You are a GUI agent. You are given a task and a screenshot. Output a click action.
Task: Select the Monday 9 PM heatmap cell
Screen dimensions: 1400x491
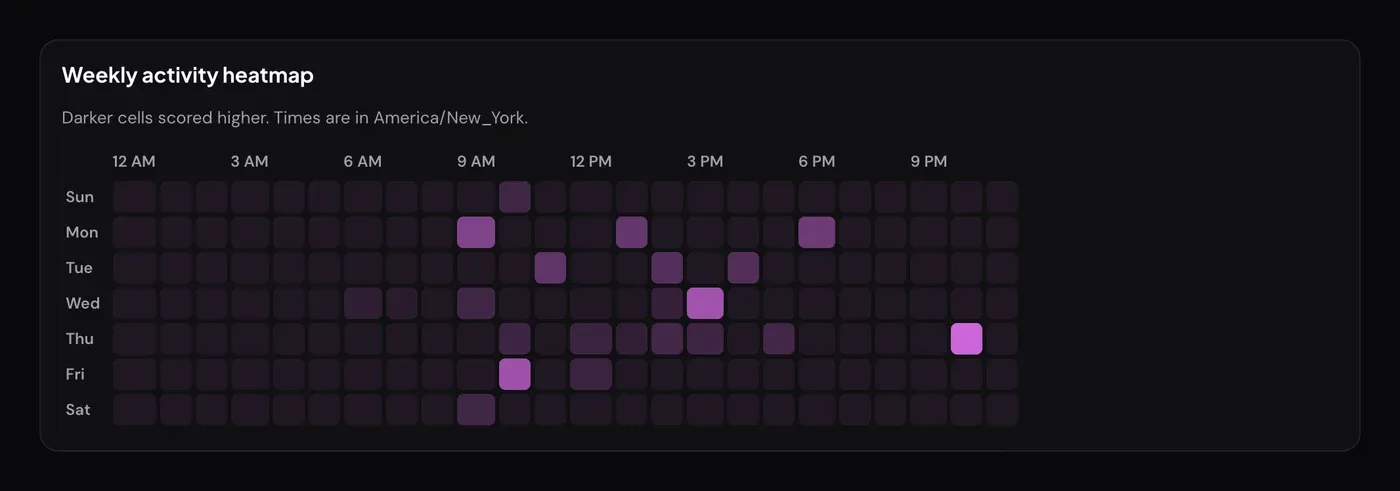[929, 232]
